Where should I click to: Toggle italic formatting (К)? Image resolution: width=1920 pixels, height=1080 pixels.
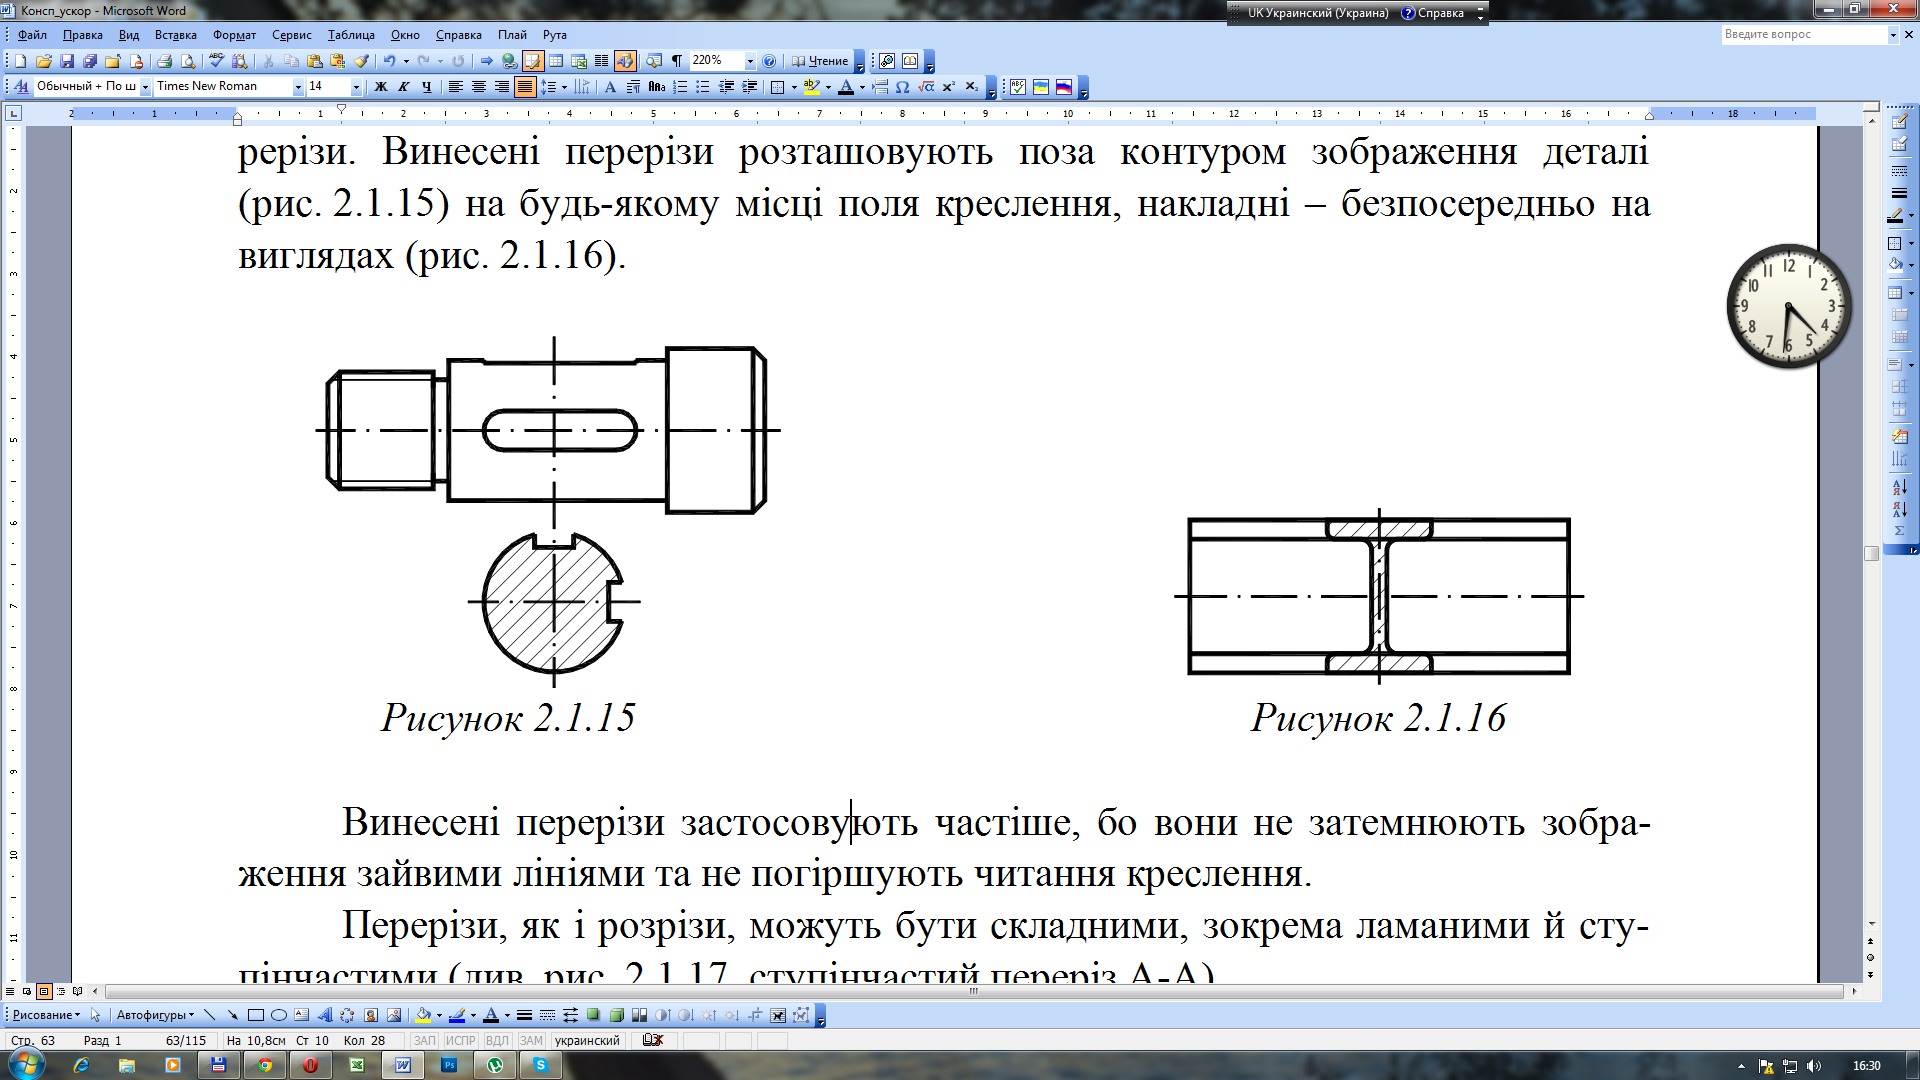click(x=404, y=87)
